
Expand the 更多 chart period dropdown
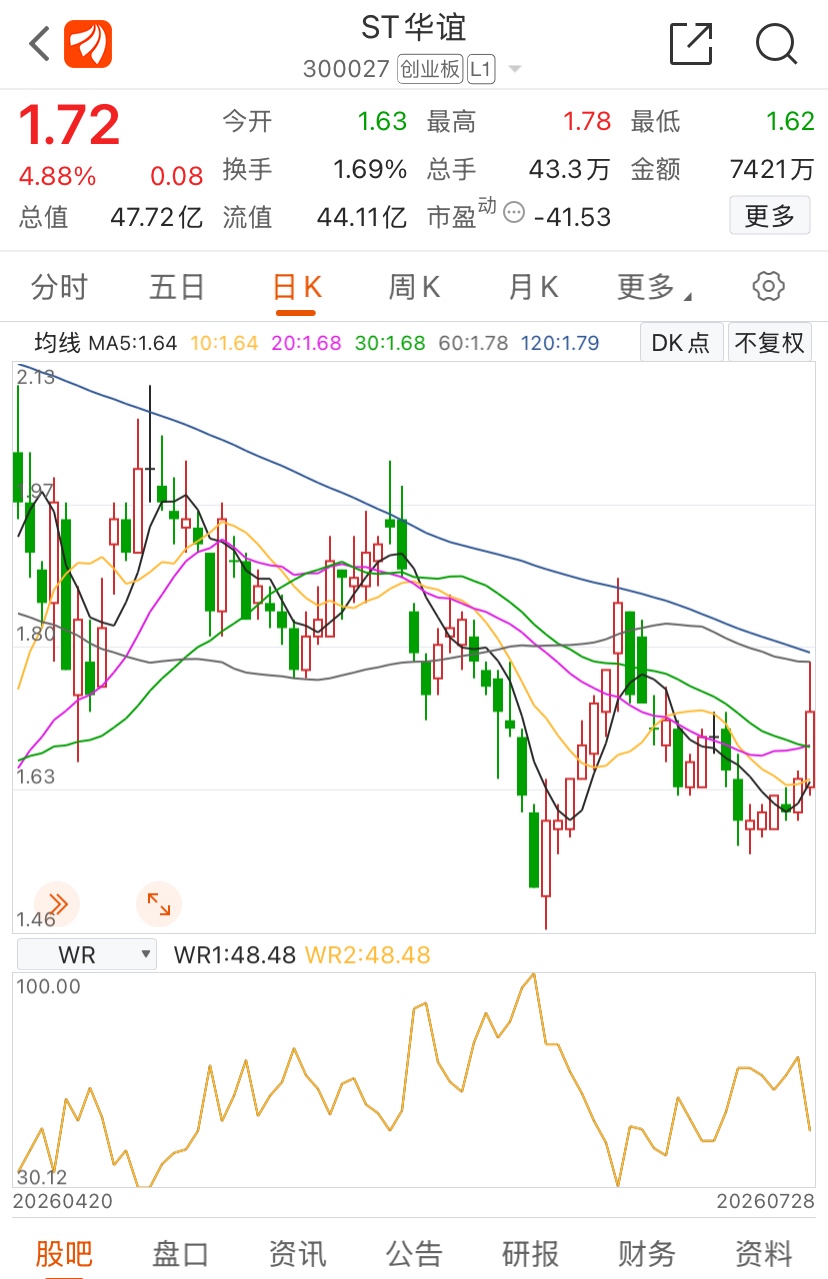(655, 288)
